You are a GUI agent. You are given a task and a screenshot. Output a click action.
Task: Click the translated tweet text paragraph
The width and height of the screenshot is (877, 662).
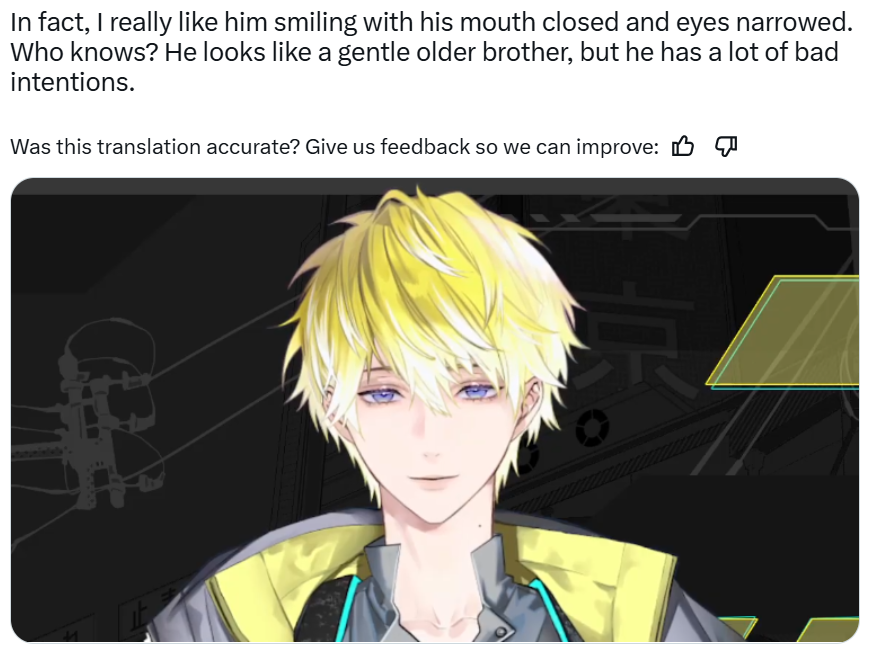[x=431, y=52]
